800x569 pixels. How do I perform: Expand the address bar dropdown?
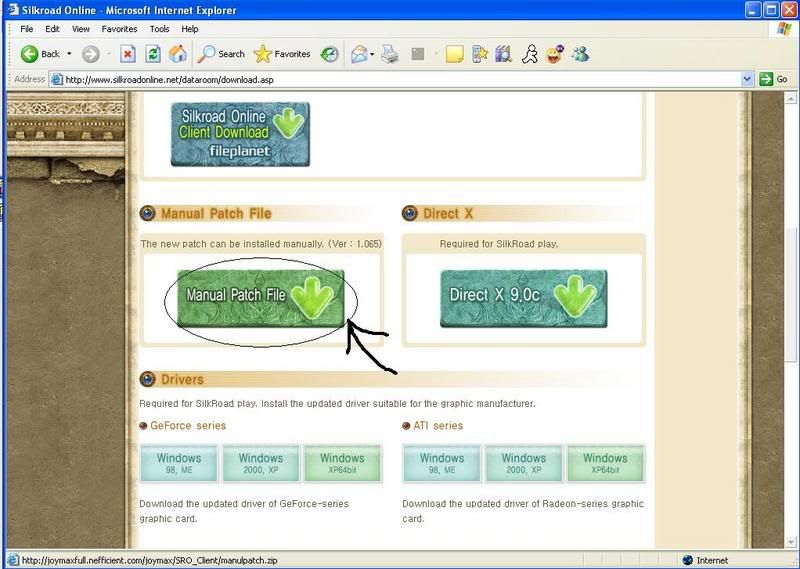[x=747, y=80]
